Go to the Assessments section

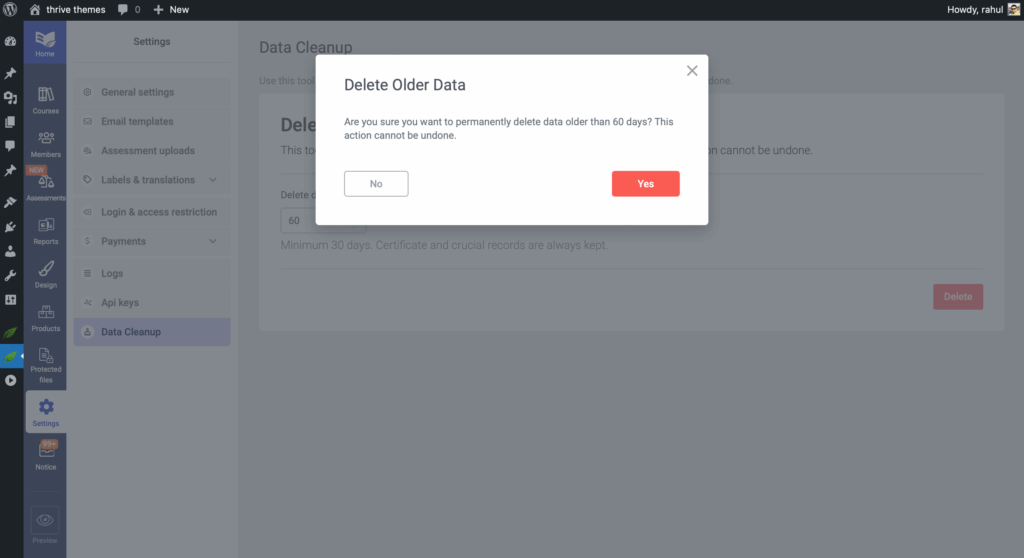click(x=46, y=186)
